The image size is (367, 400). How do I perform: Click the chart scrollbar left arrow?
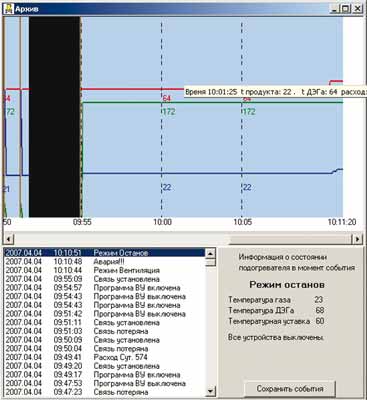point(8,239)
